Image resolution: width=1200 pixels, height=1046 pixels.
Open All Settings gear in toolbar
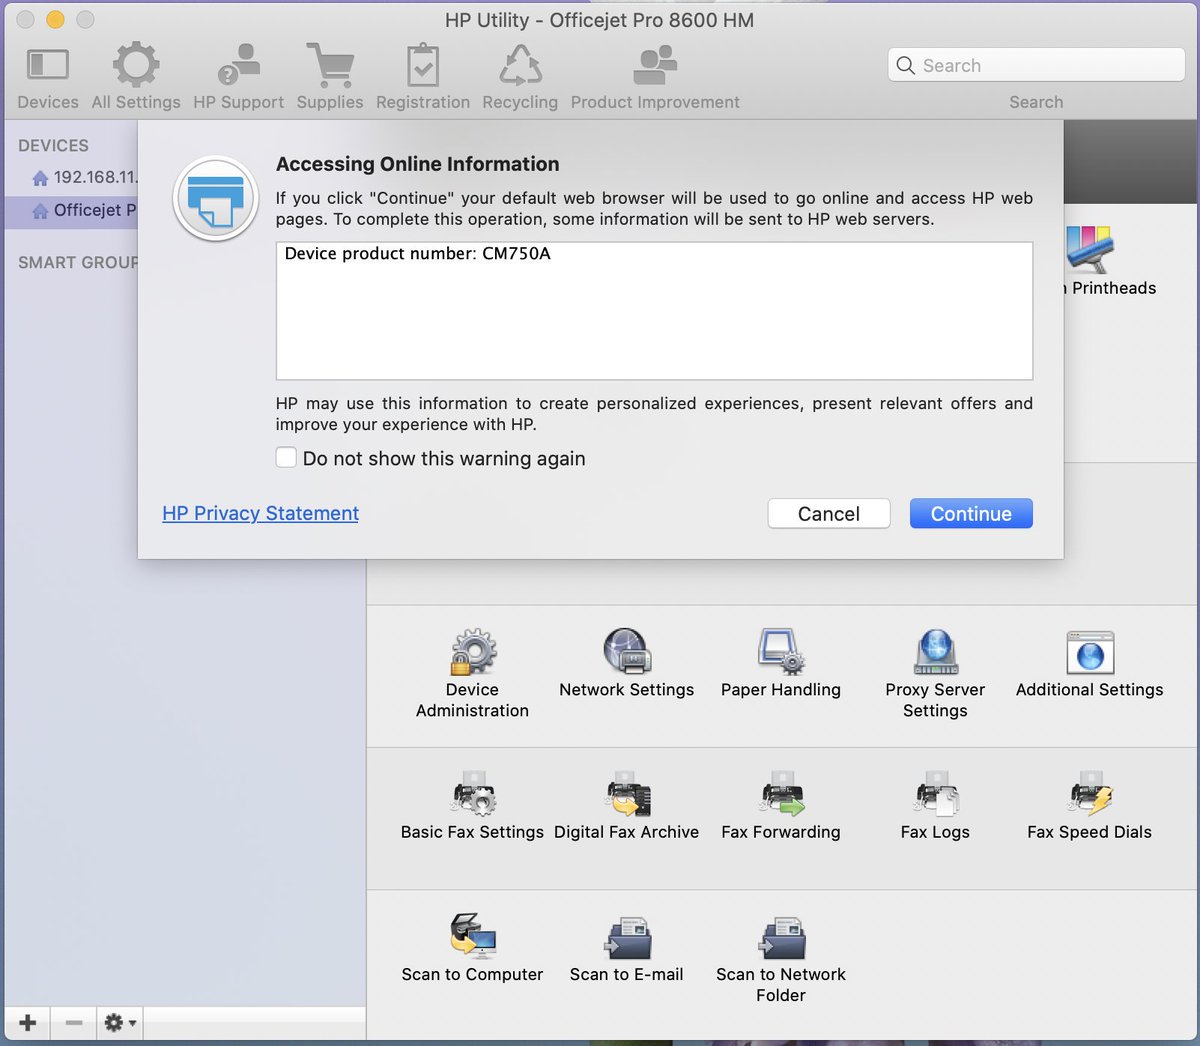click(136, 66)
